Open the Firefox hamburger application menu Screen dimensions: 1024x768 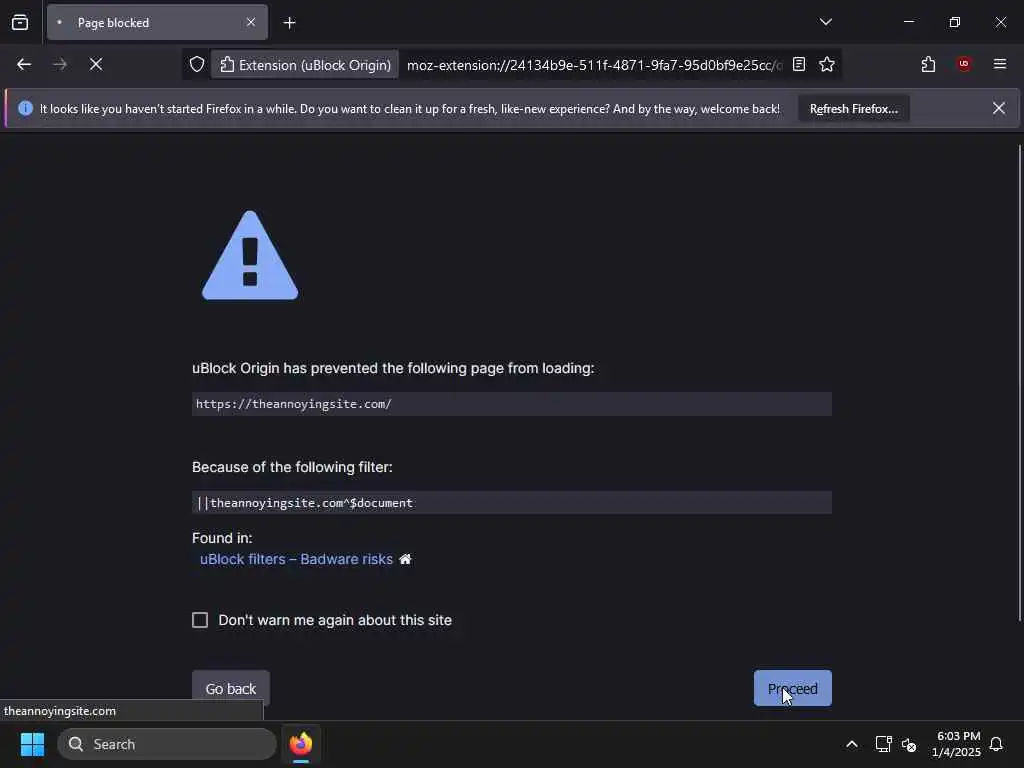coord(1000,64)
